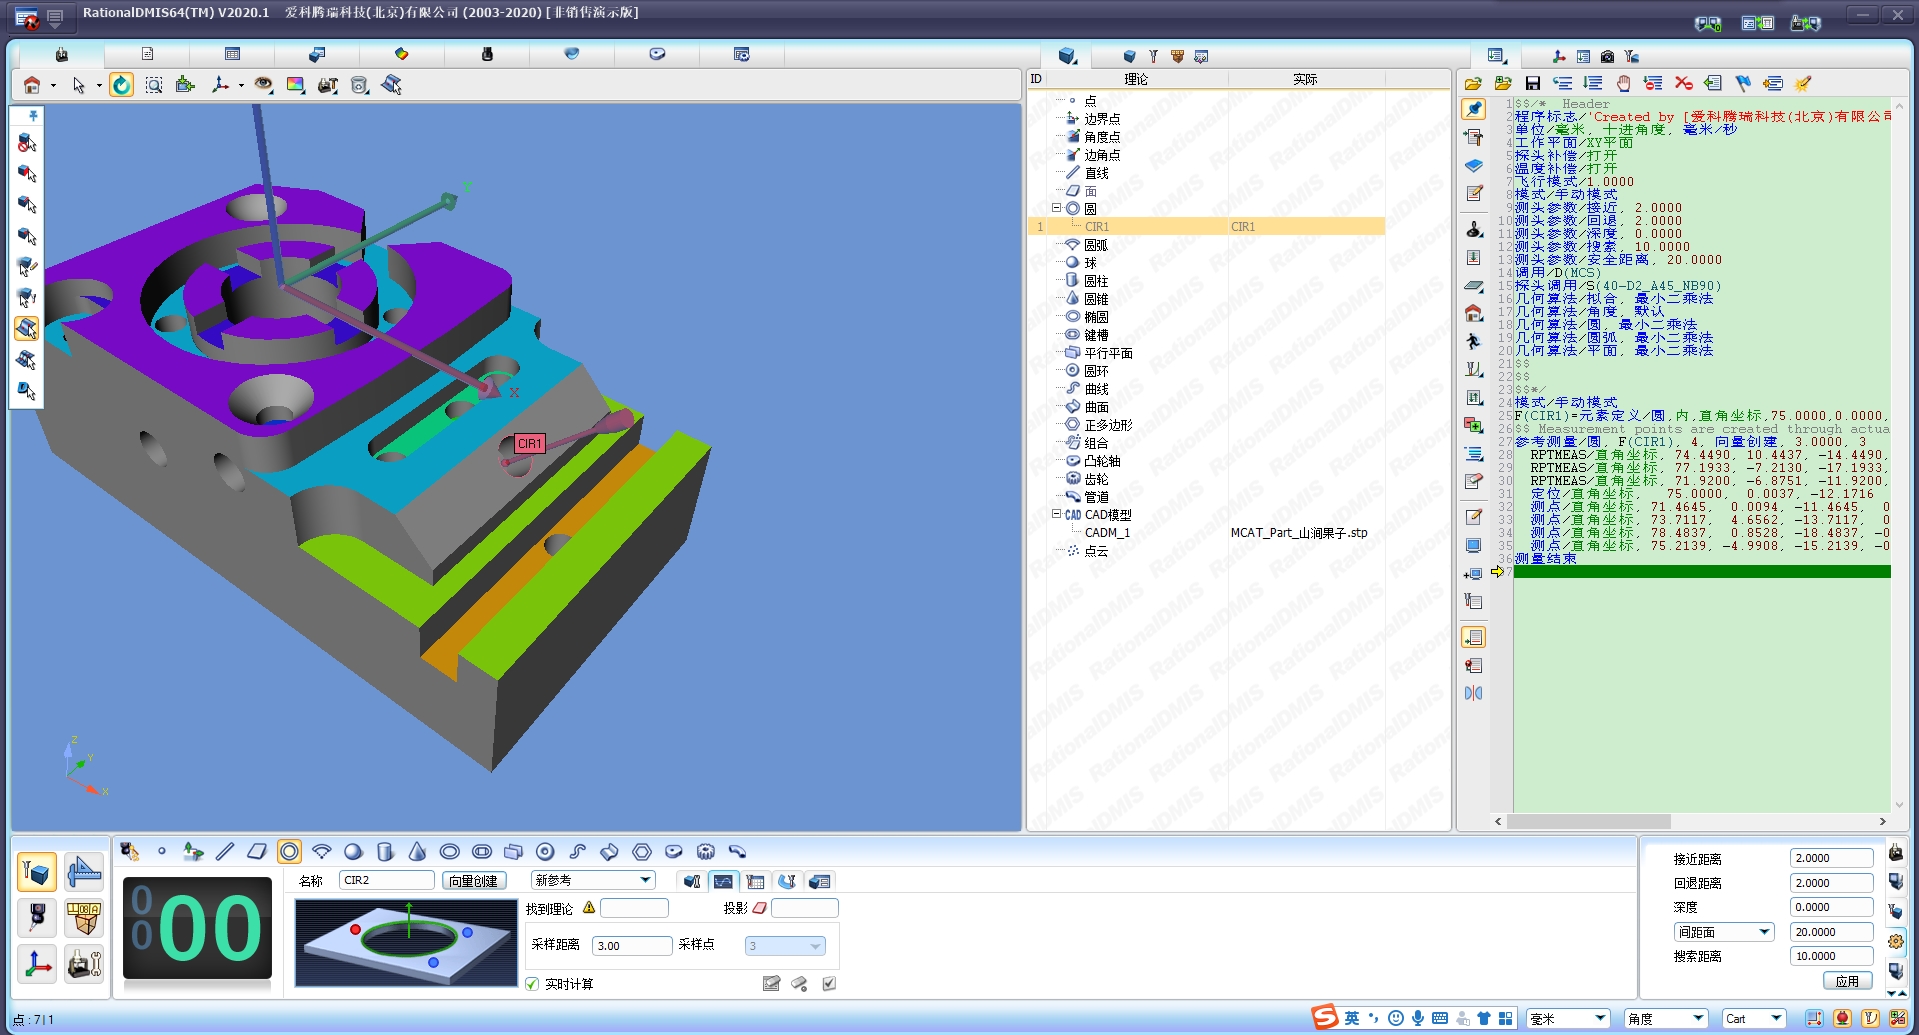Image resolution: width=1919 pixels, height=1035 pixels.
Task: Click the coordinate axes icon
Action: (220, 86)
